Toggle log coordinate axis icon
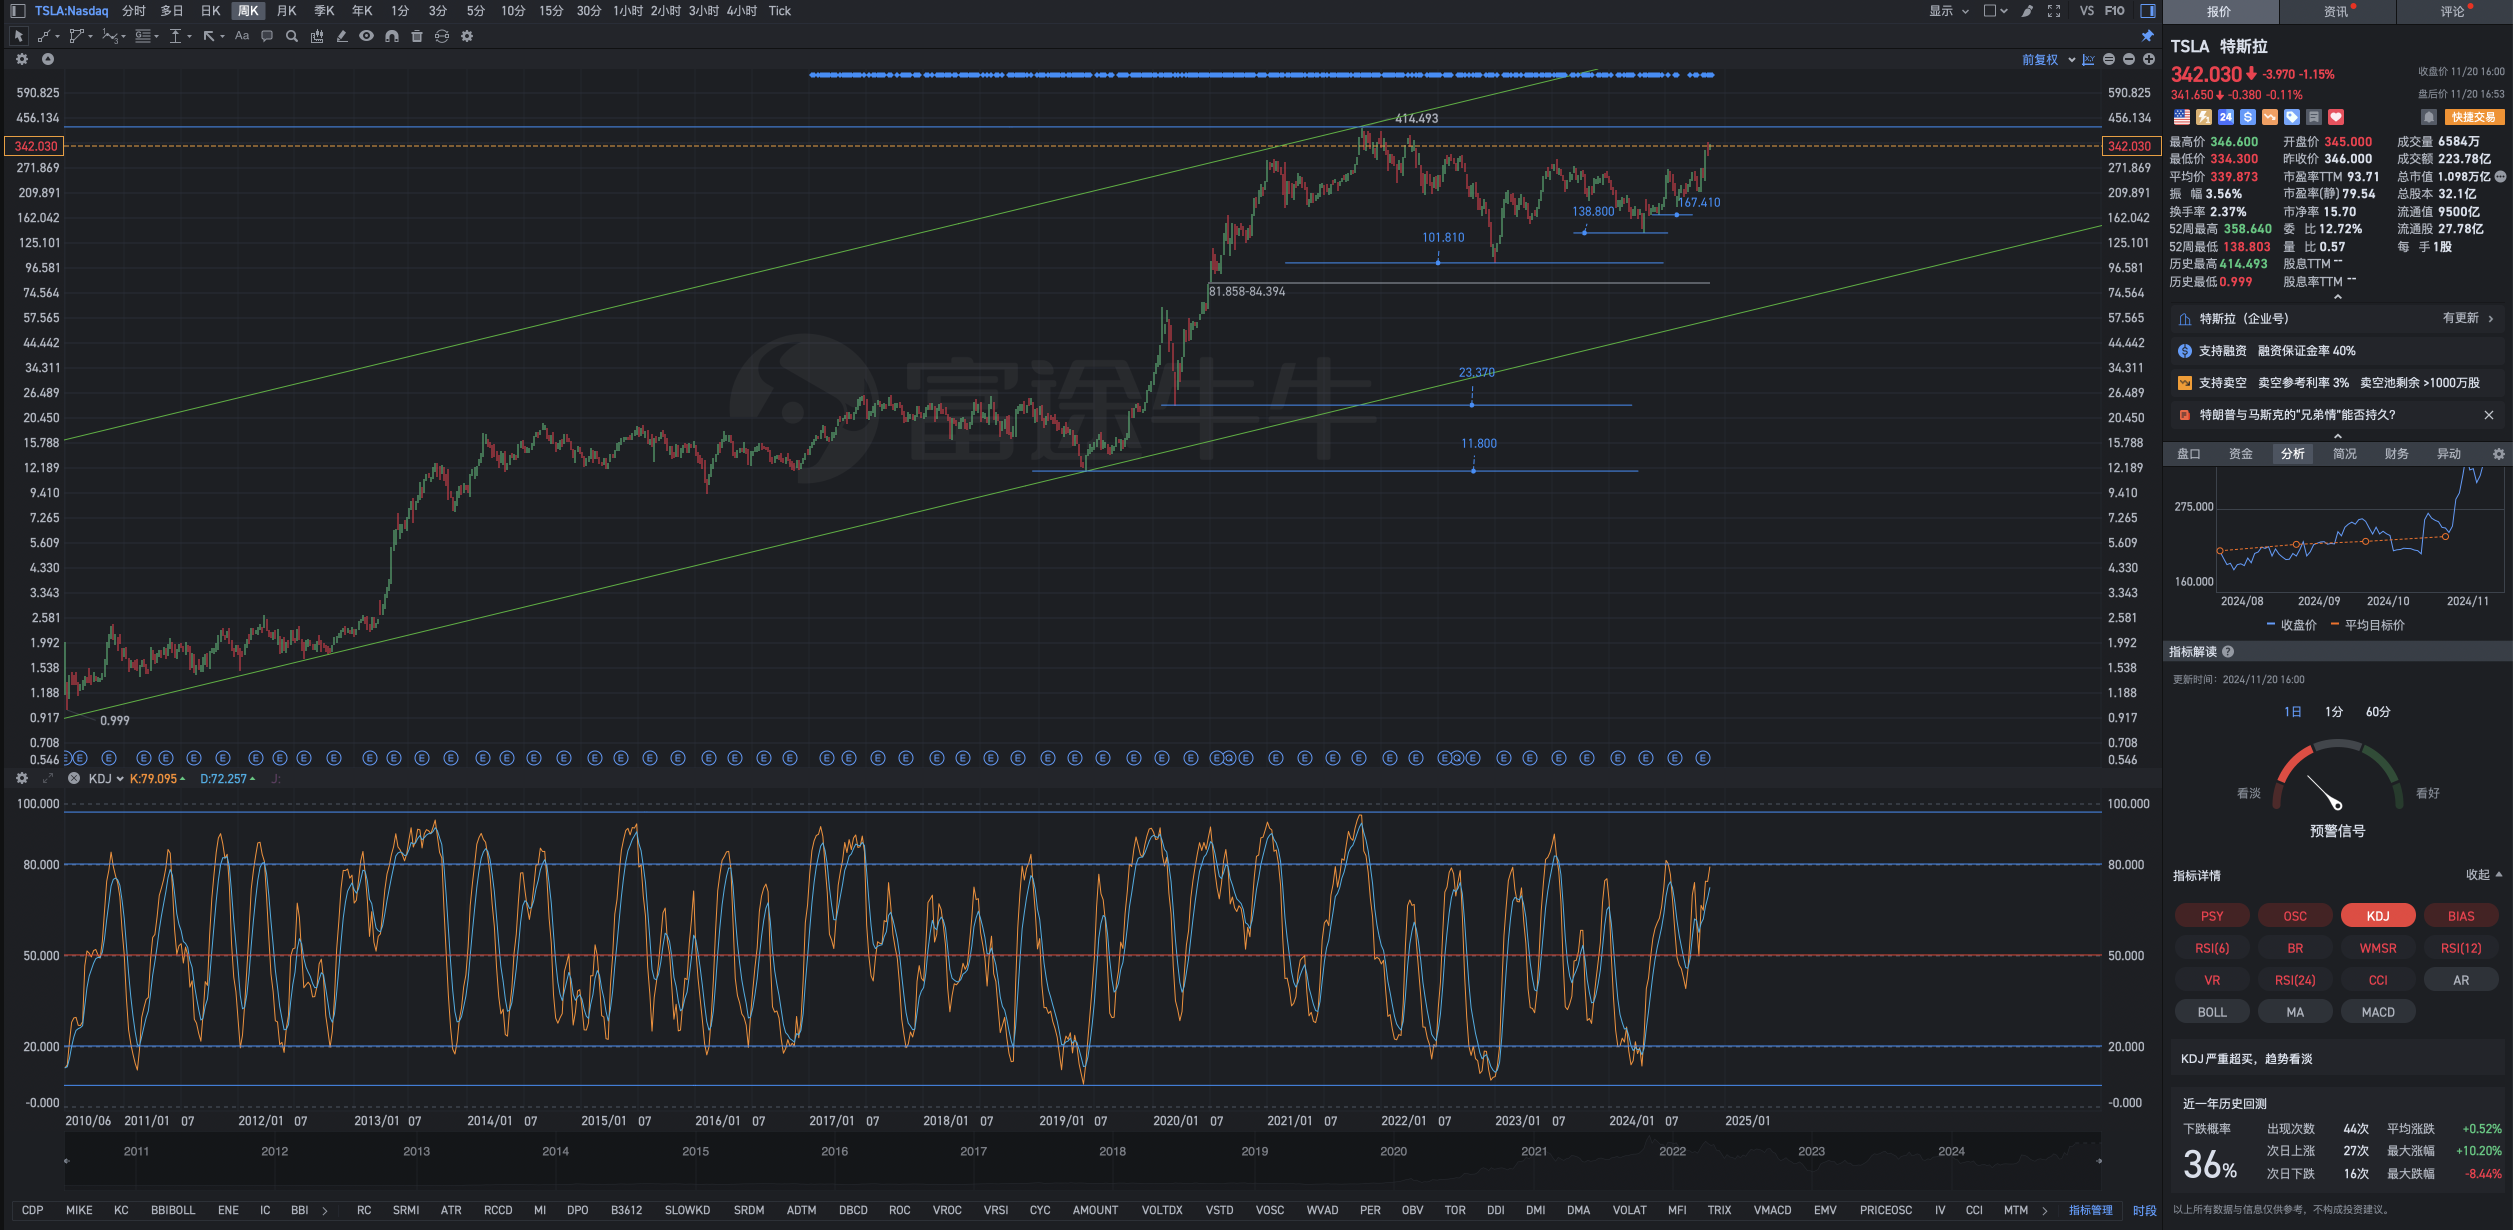The width and height of the screenshot is (2513, 1230). point(2088,60)
